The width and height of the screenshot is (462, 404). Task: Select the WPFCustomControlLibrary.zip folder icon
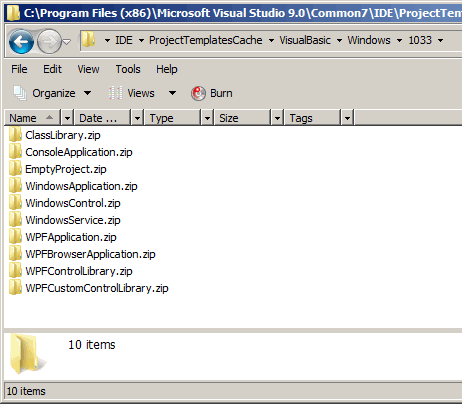[15, 288]
